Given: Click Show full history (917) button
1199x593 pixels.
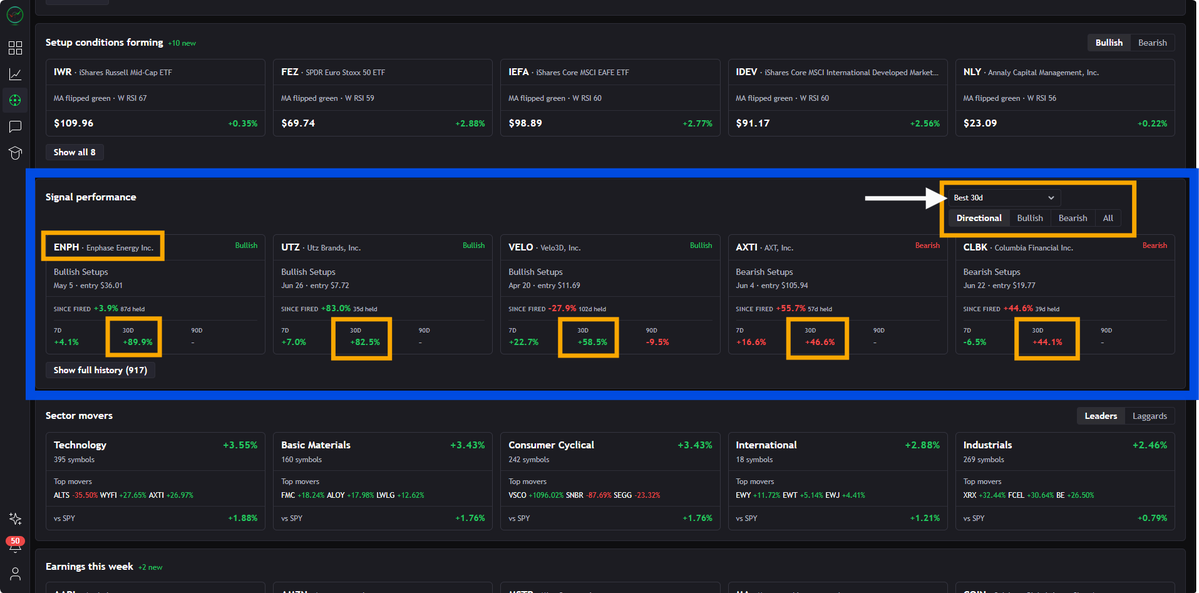Looking at the screenshot, I should [x=101, y=370].
